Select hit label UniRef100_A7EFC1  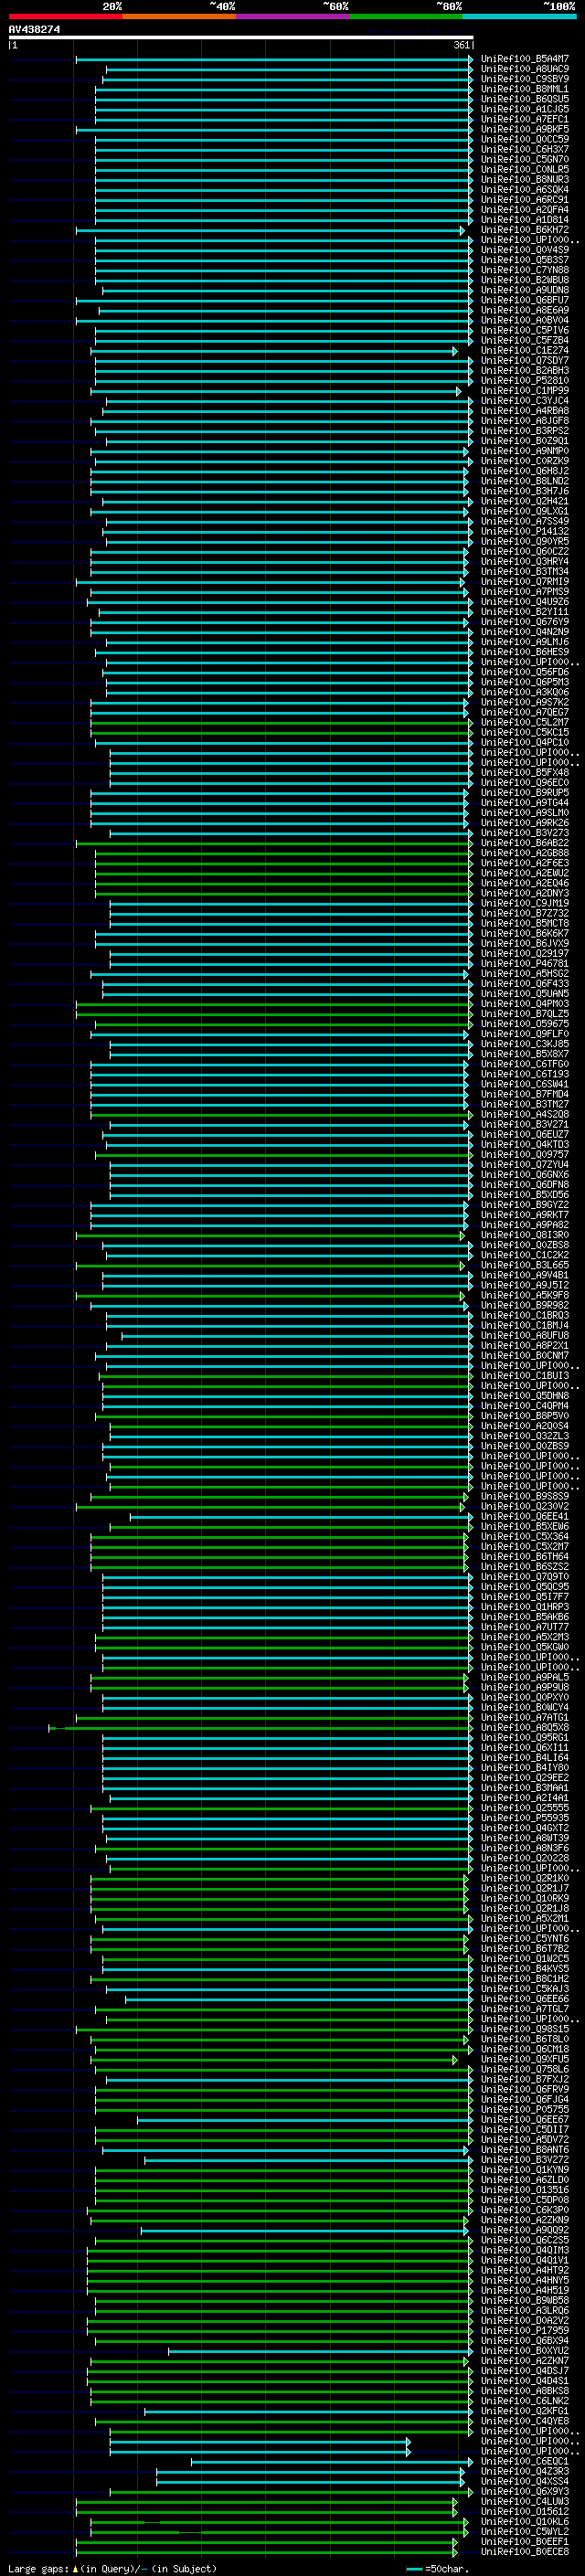525,119
